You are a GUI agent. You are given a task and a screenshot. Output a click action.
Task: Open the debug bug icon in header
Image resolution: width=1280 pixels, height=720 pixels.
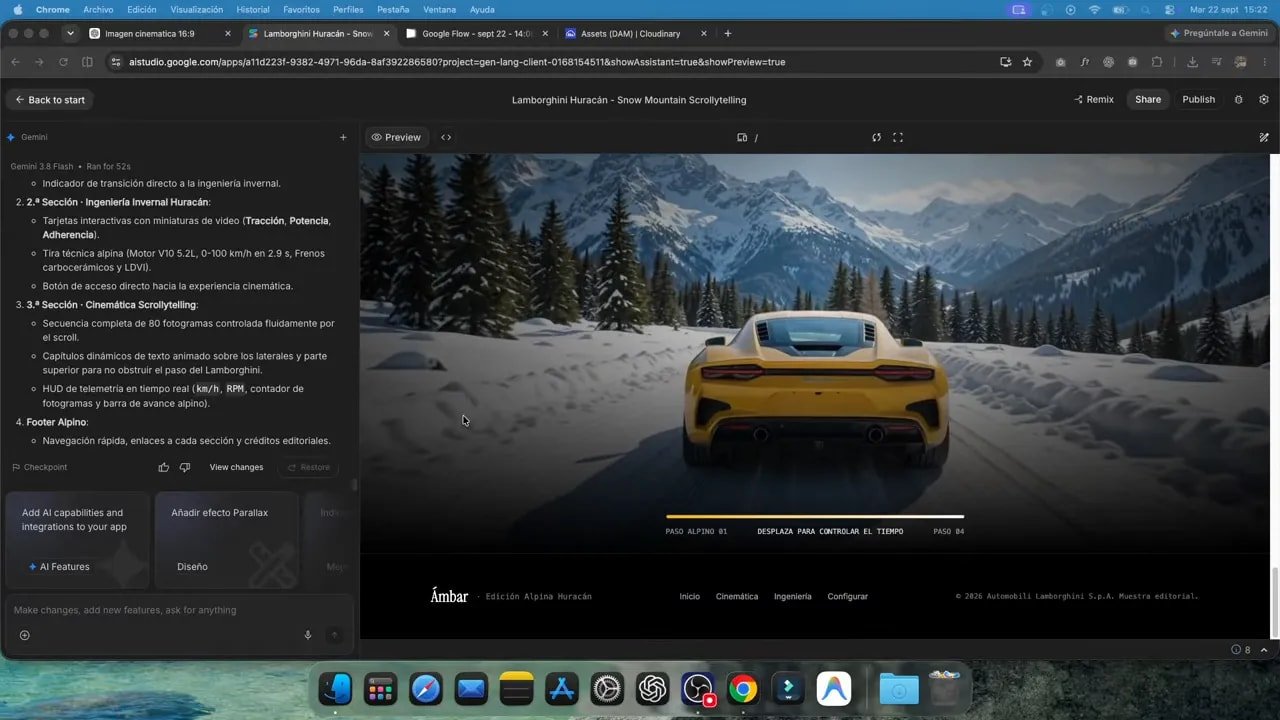point(1239,100)
